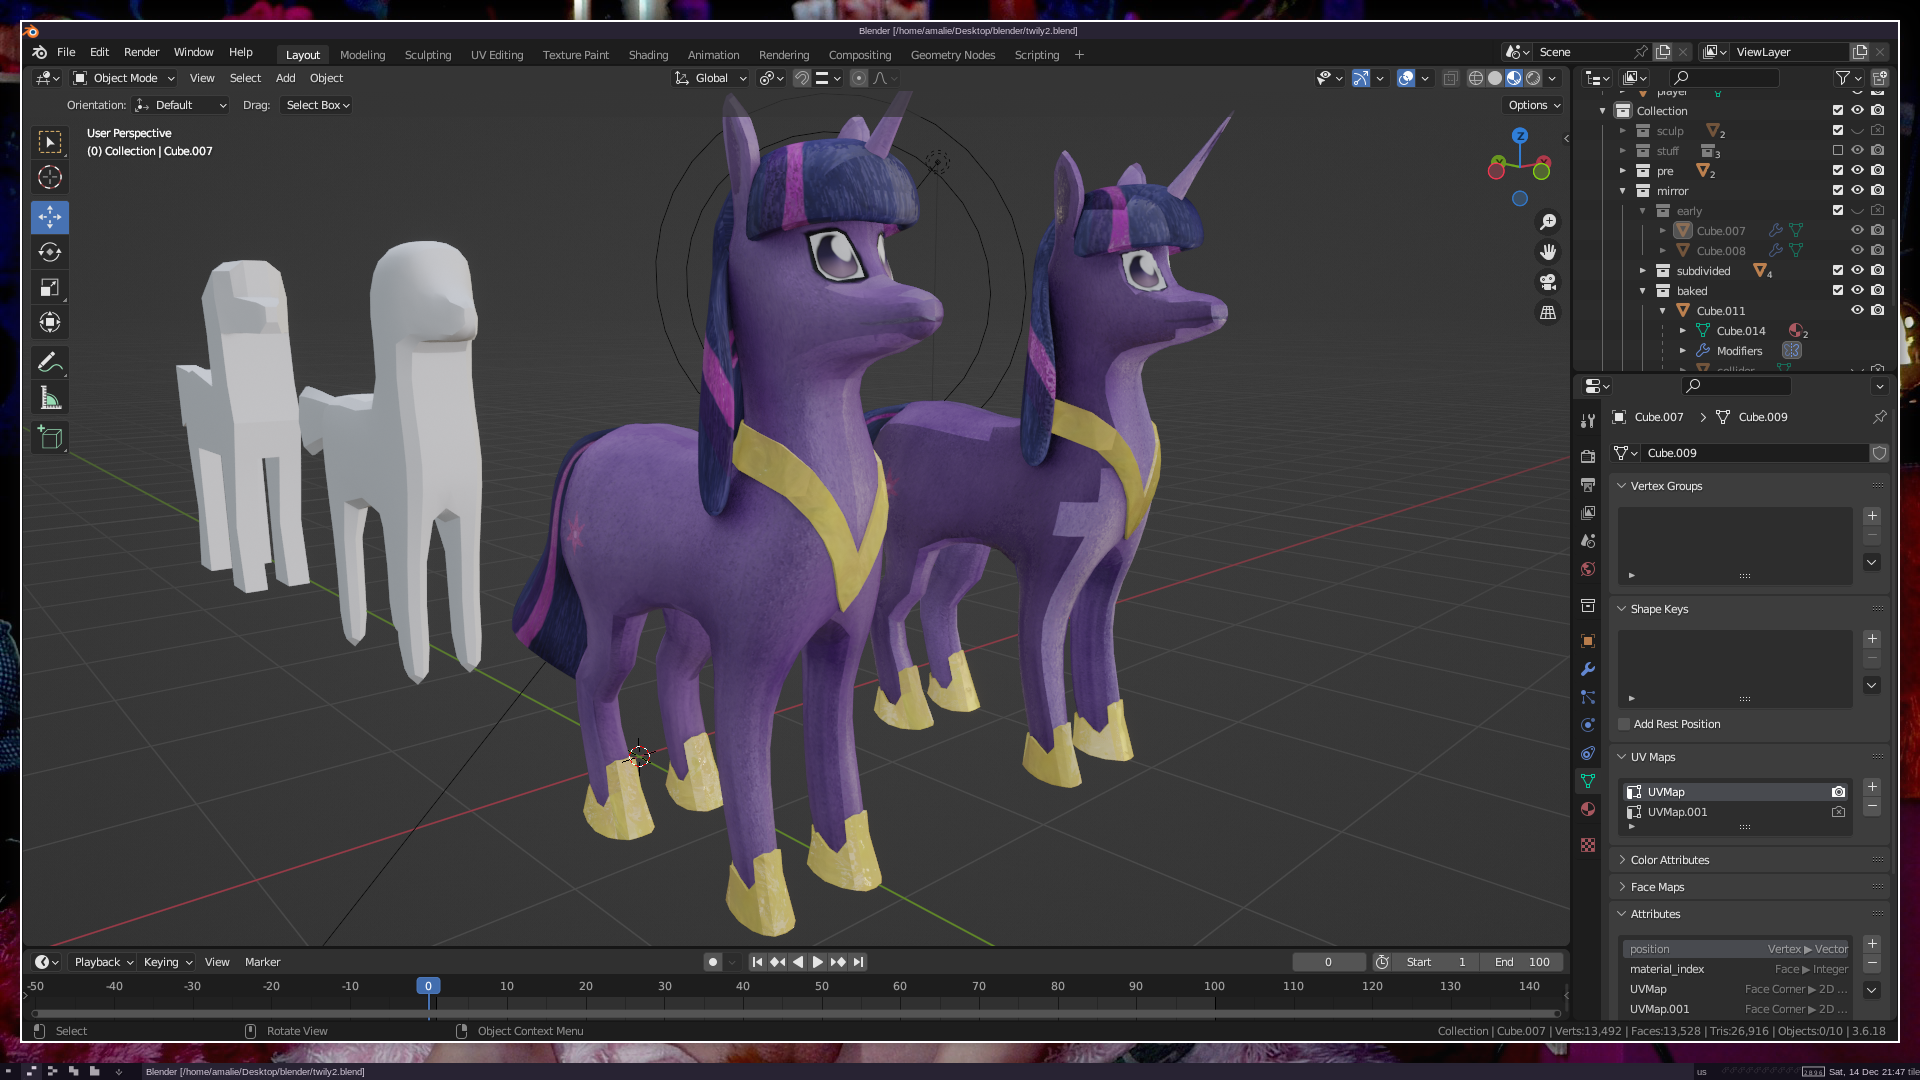
Task: Open the Render menu
Action: pos(141,52)
